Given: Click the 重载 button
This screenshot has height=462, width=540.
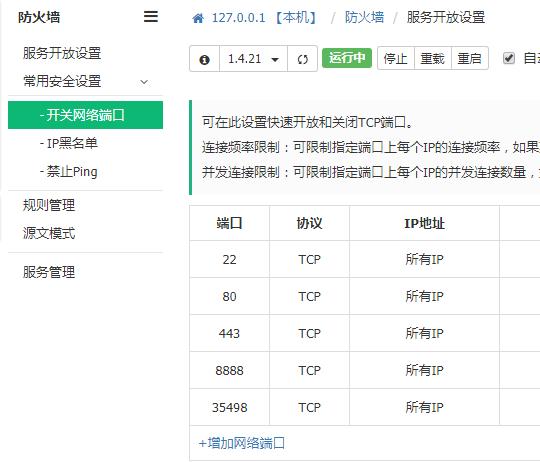Looking at the screenshot, I should point(433,58).
